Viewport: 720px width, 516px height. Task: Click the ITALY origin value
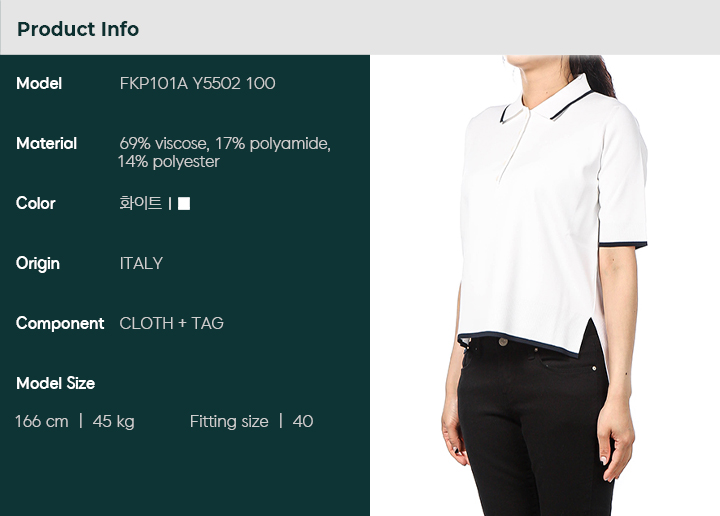pos(141,264)
